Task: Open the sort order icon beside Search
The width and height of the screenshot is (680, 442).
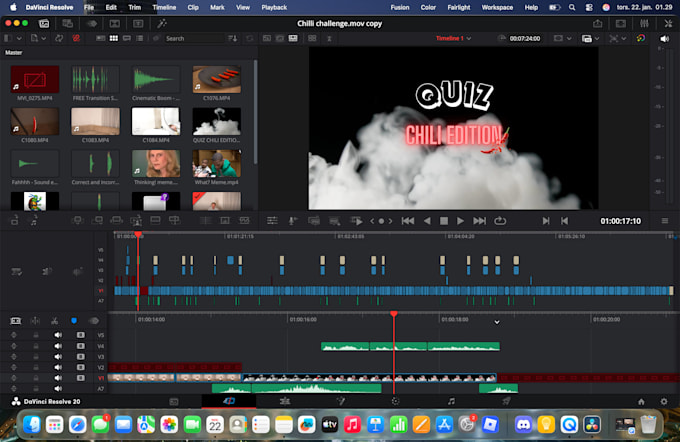Action: 233,39
